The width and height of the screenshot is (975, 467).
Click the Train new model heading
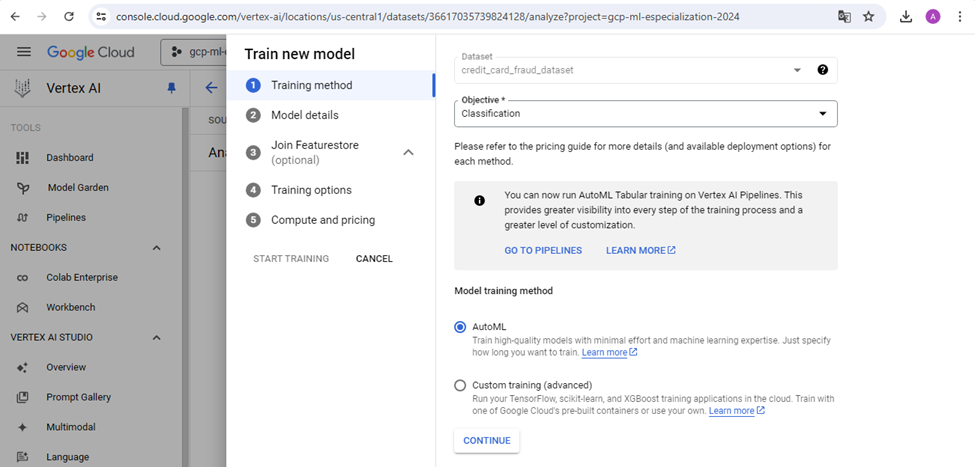click(x=300, y=54)
